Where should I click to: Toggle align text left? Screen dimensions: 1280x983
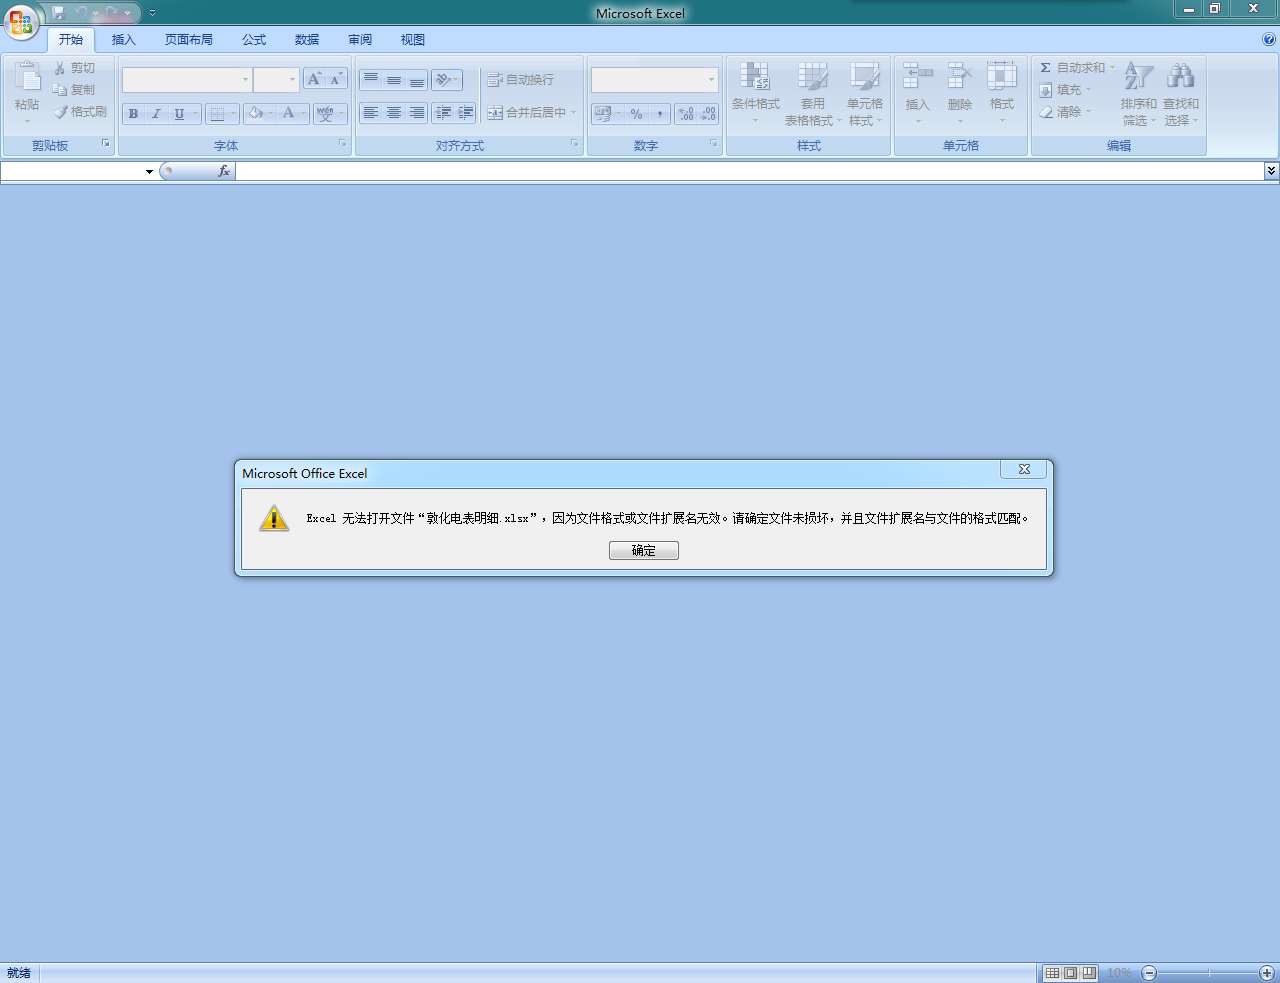pos(371,113)
